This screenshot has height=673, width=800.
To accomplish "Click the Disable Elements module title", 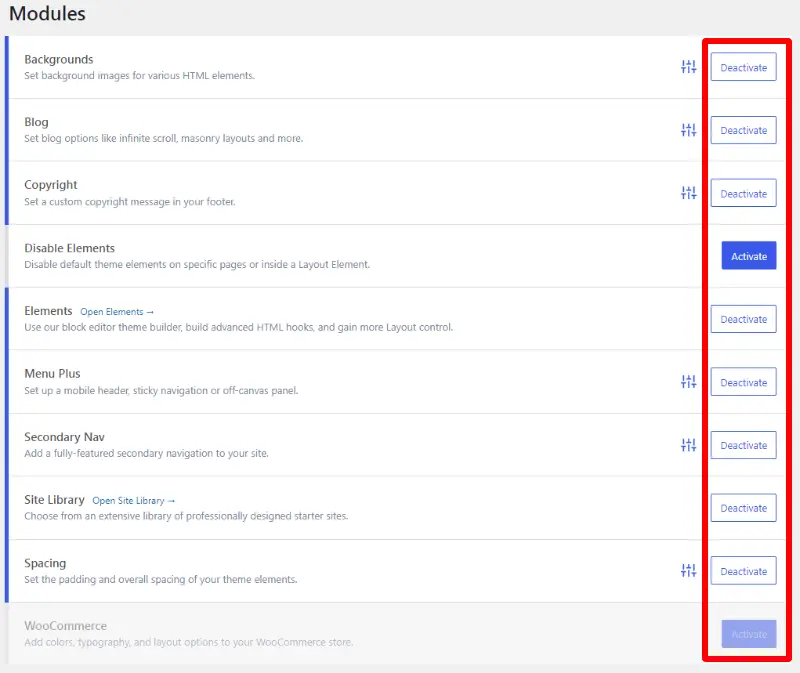I will (x=69, y=248).
